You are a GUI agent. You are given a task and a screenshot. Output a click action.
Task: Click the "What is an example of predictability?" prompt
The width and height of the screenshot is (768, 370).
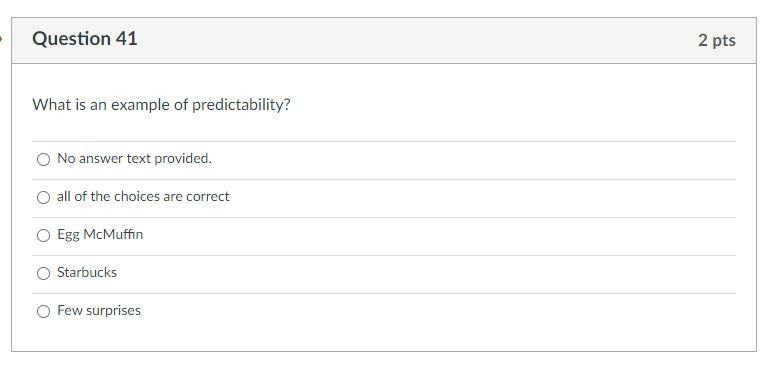coord(161,105)
